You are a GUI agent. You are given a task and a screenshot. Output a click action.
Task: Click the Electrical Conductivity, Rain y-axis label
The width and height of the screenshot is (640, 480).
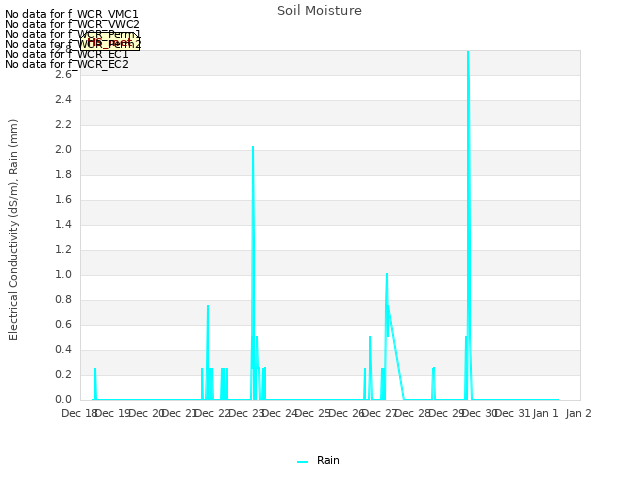(13, 230)
